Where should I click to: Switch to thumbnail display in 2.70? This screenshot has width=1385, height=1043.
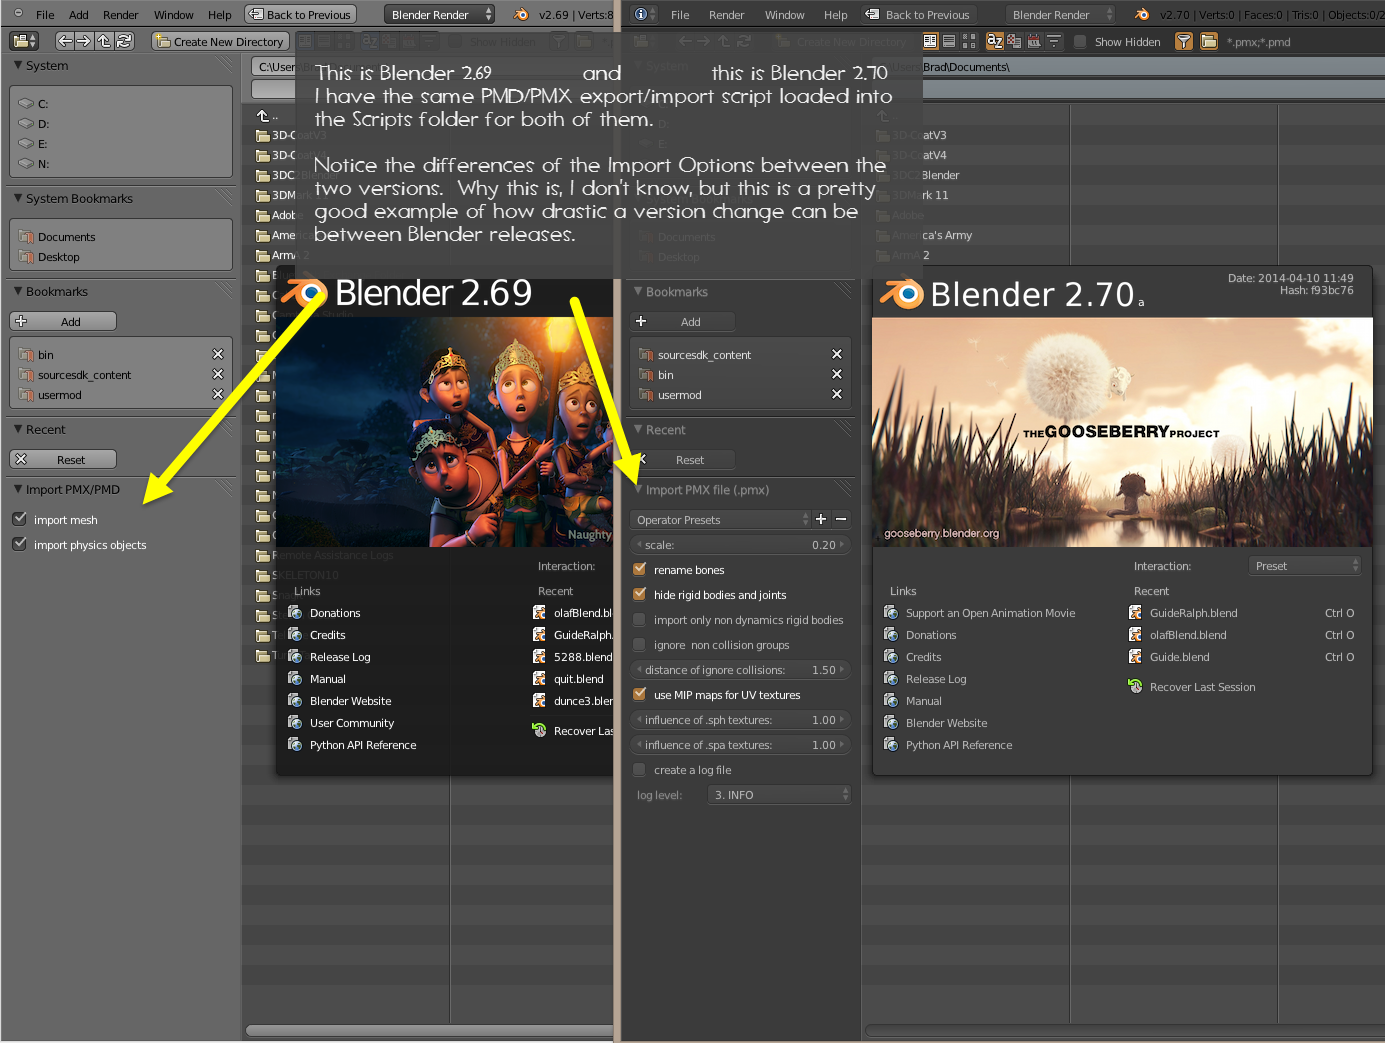(x=968, y=41)
